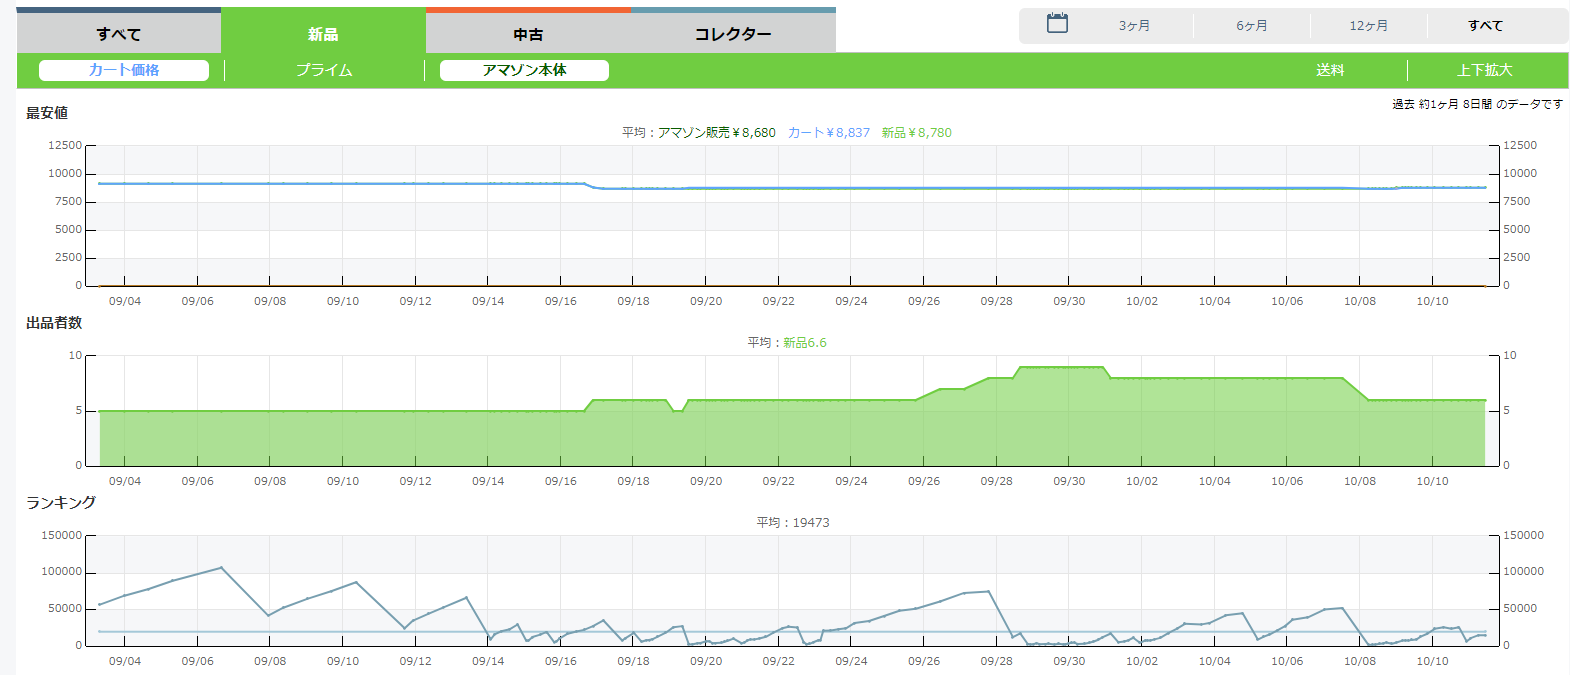Open the calendar date picker icon
The height and width of the screenshot is (675, 1570).
pos(1057,24)
